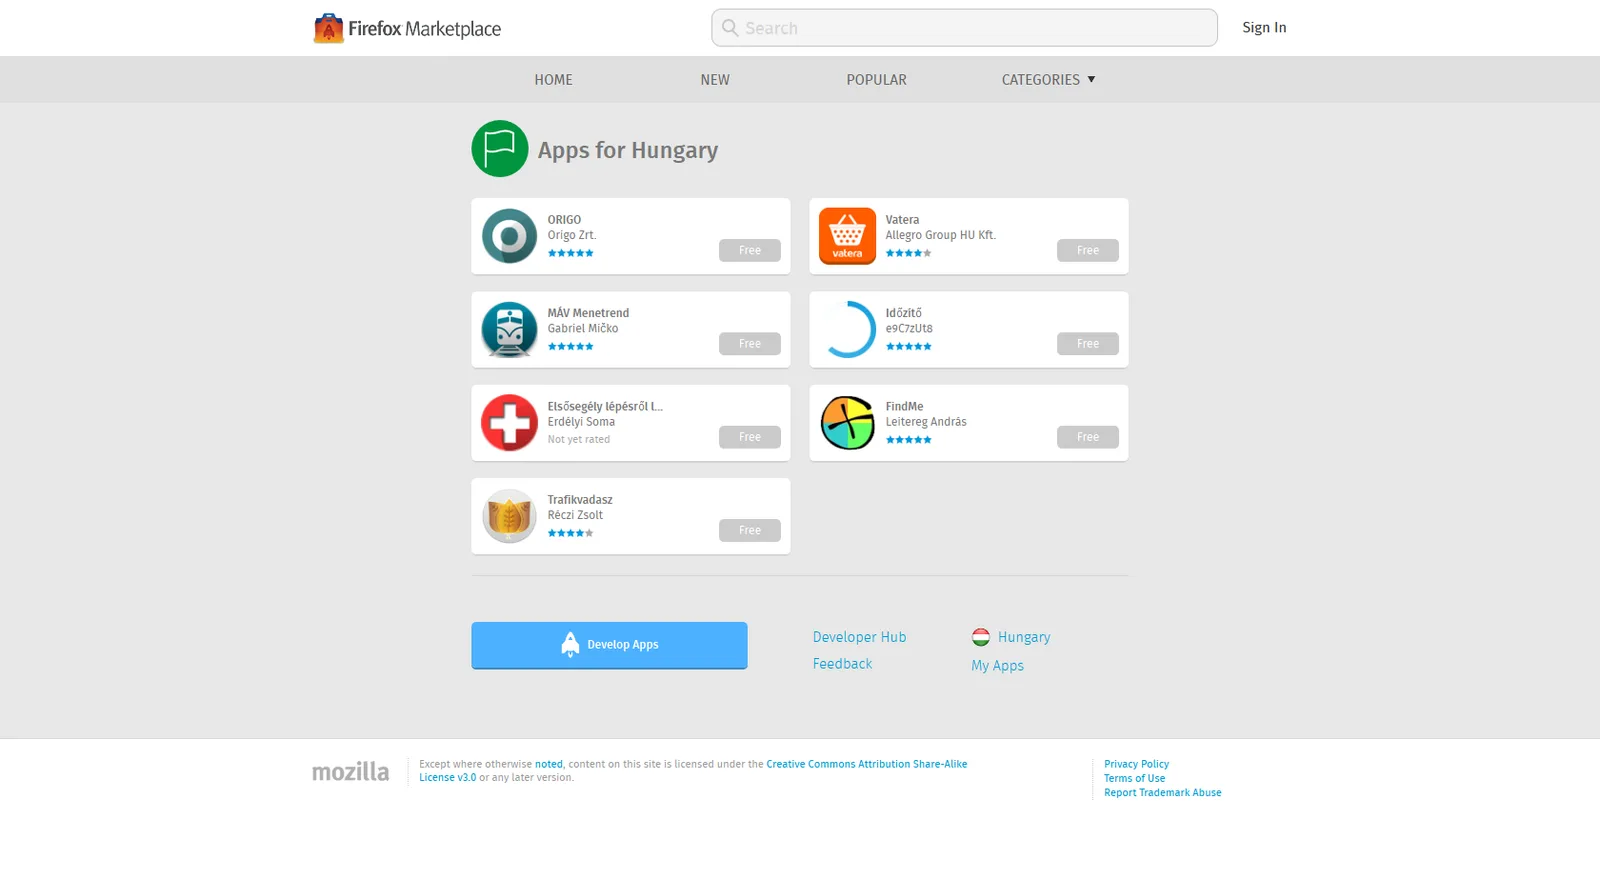Click 'e9C7zUt8' developer name

pyautogui.click(x=909, y=329)
